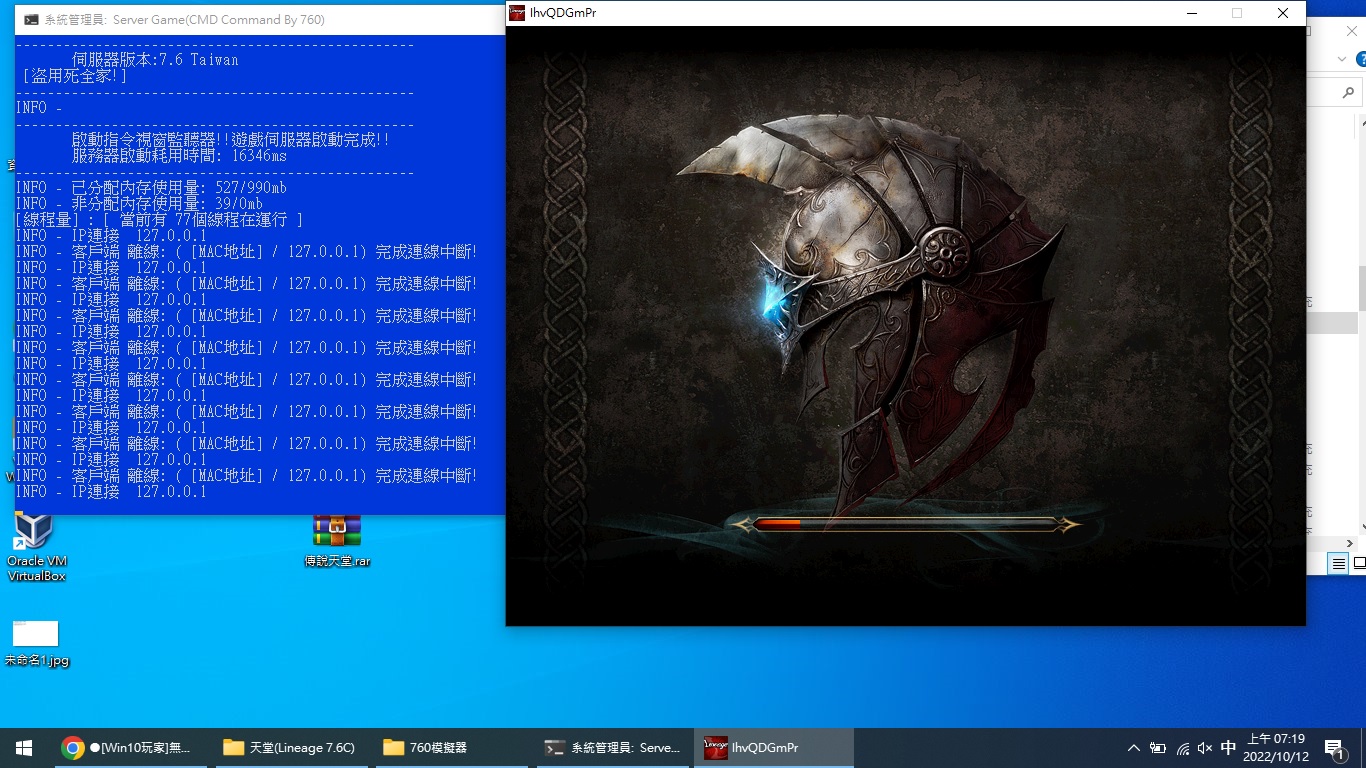This screenshot has height=768, width=1366.
Task: Select the 未命名1.jpg file on the desktop
Action: point(36,644)
